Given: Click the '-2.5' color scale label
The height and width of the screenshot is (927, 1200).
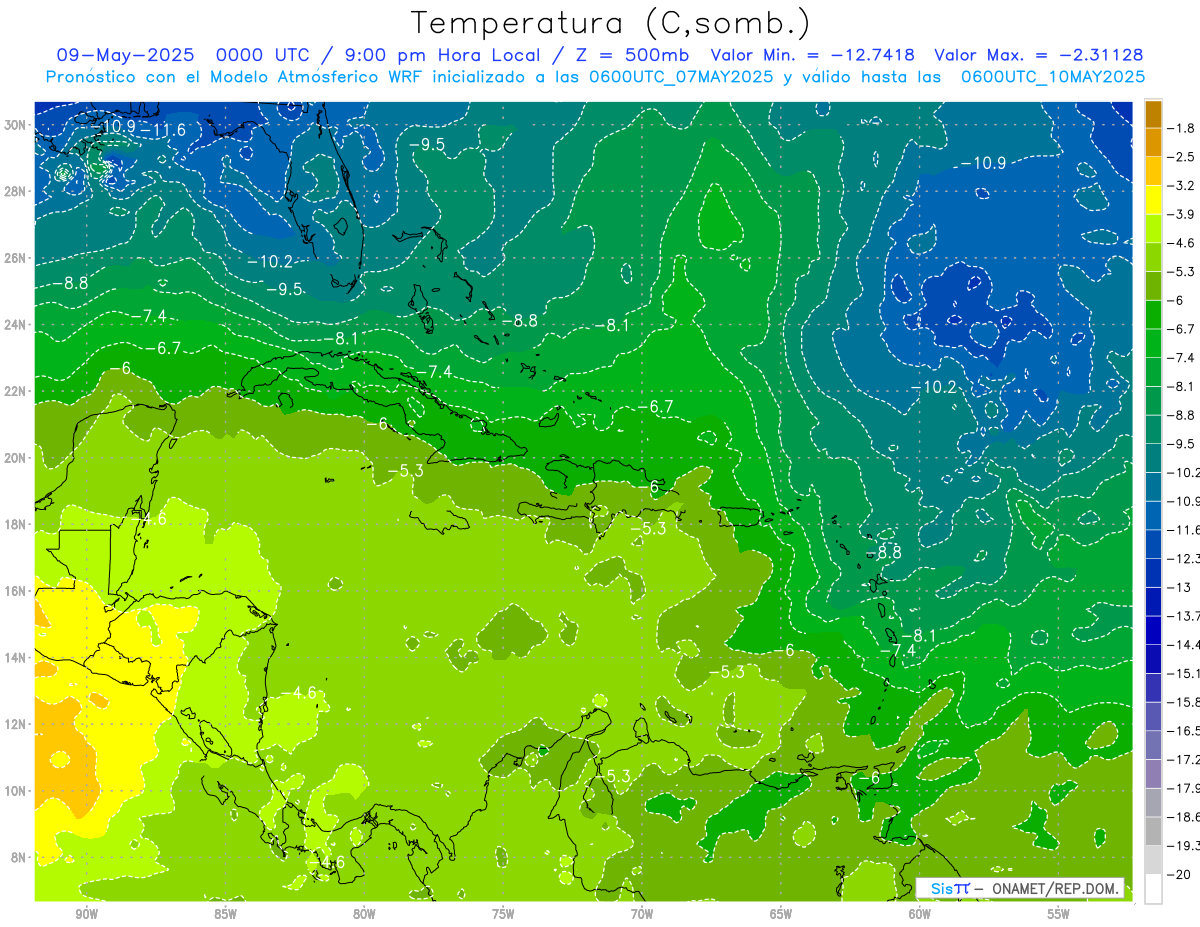Looking at the screenshot, I should point(1183,157).
